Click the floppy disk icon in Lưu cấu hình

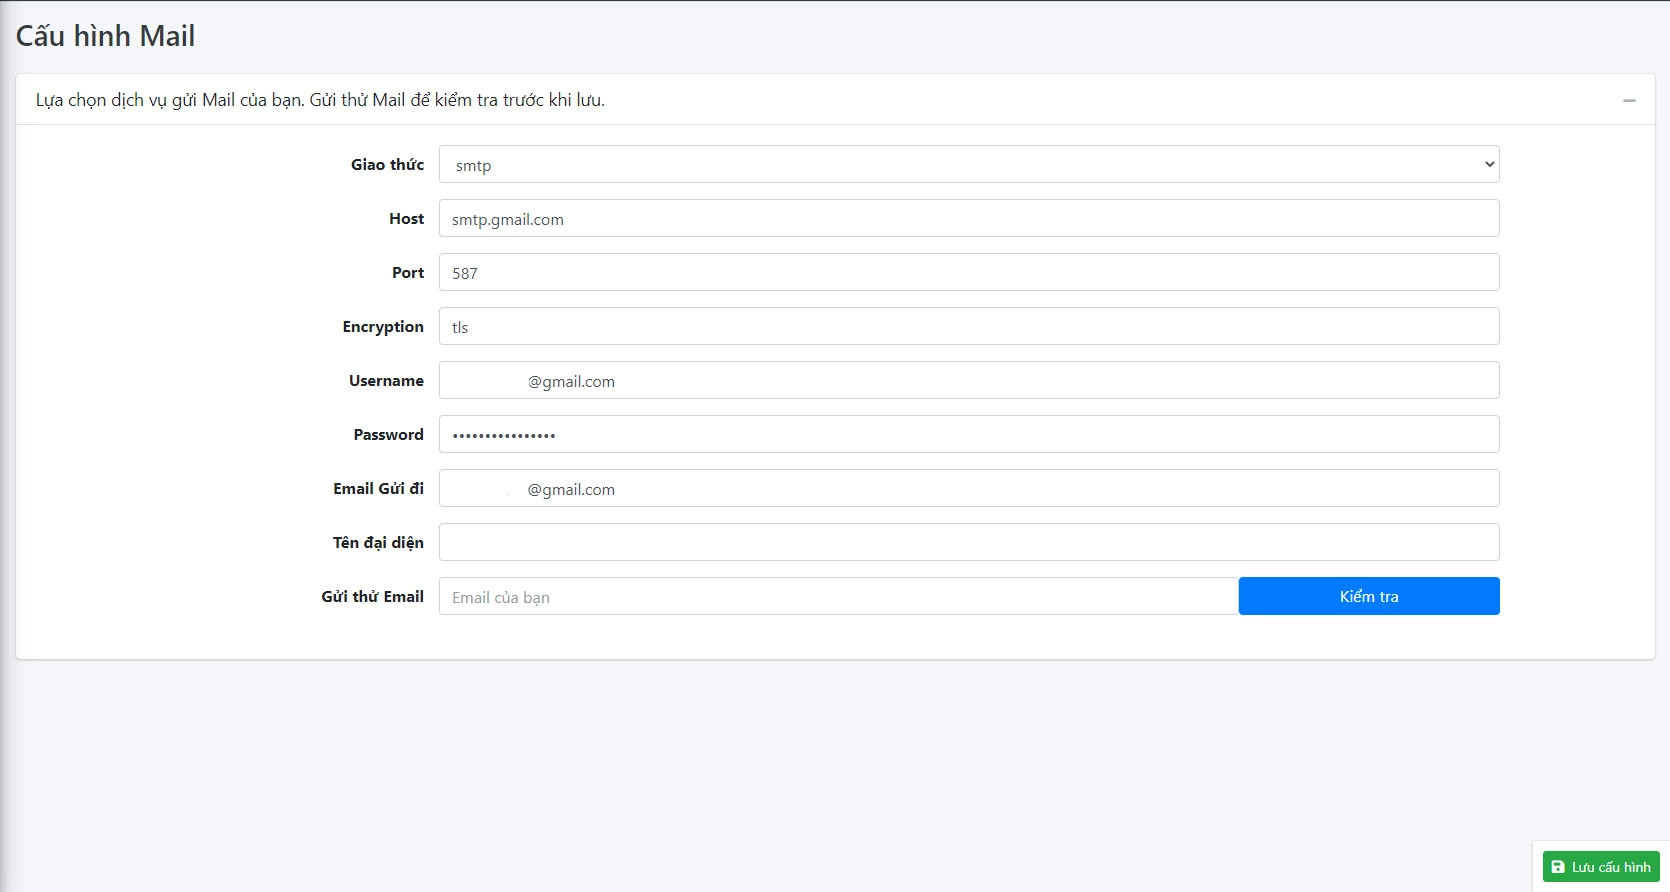[1557, 867]
